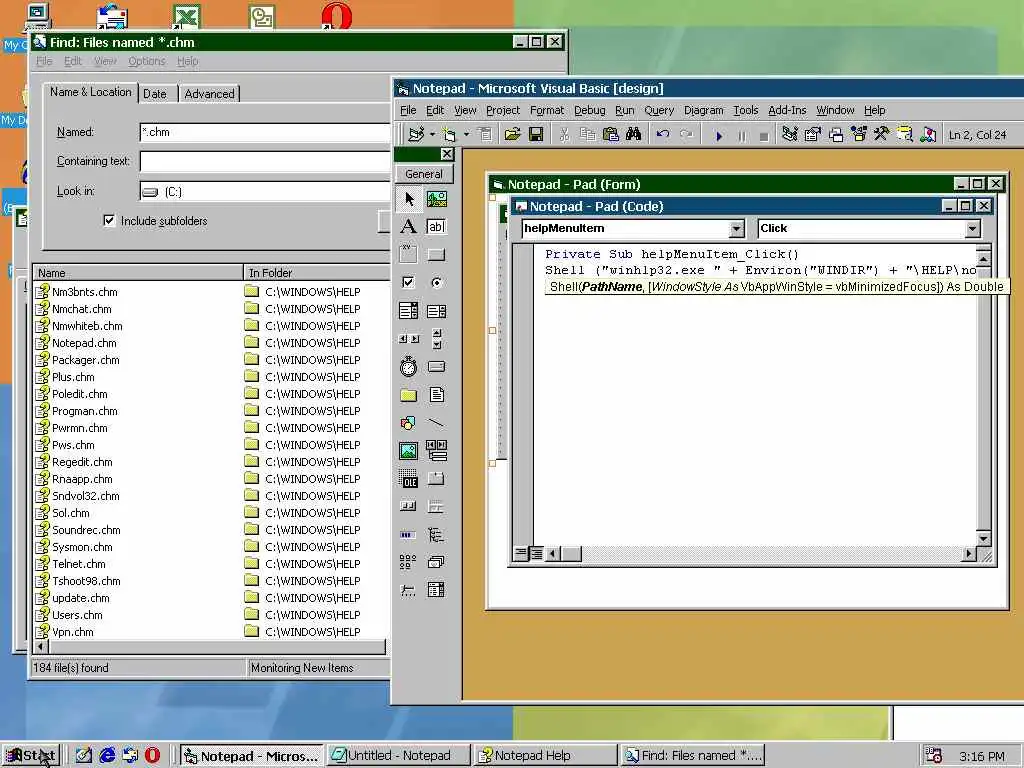Switch to Notepad Help taskbar button
This screenshot has width=1024, height=768.
(545, 756)
